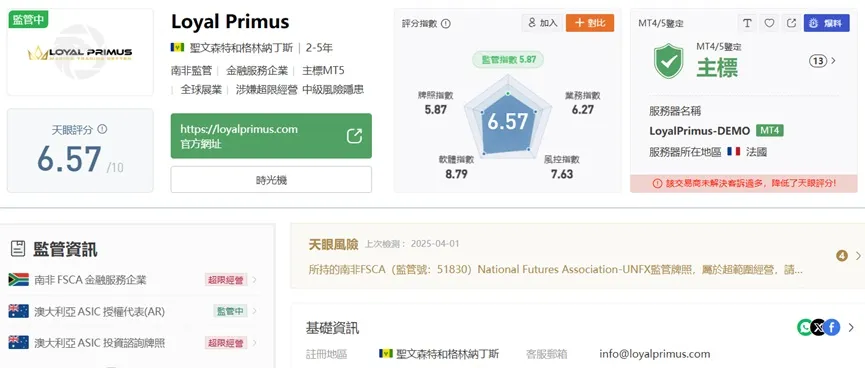Click the South Africa flag icon
The width and height of the screenshot is (865, 368).
click(19, 280)
